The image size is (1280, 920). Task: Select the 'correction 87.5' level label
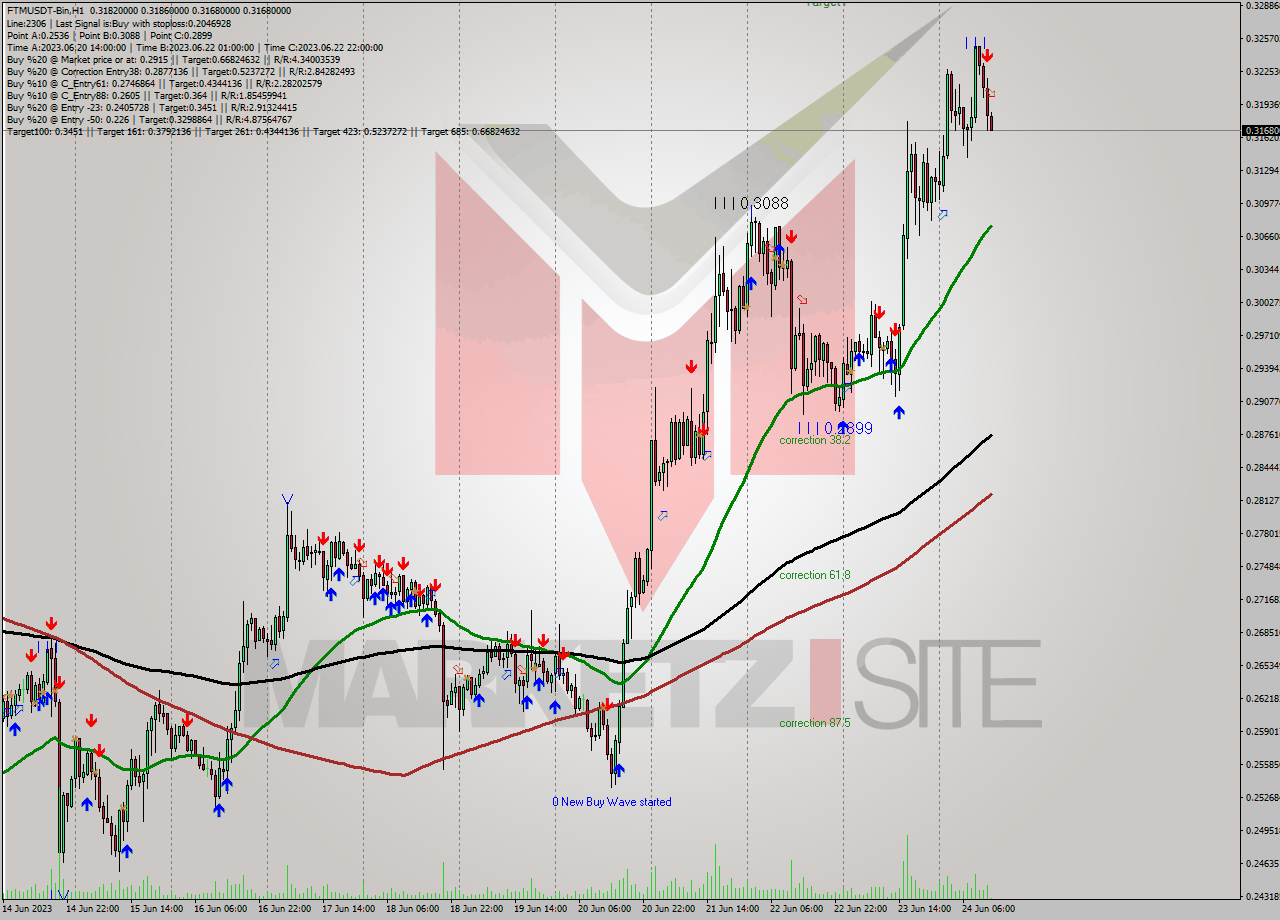(815, 723)
